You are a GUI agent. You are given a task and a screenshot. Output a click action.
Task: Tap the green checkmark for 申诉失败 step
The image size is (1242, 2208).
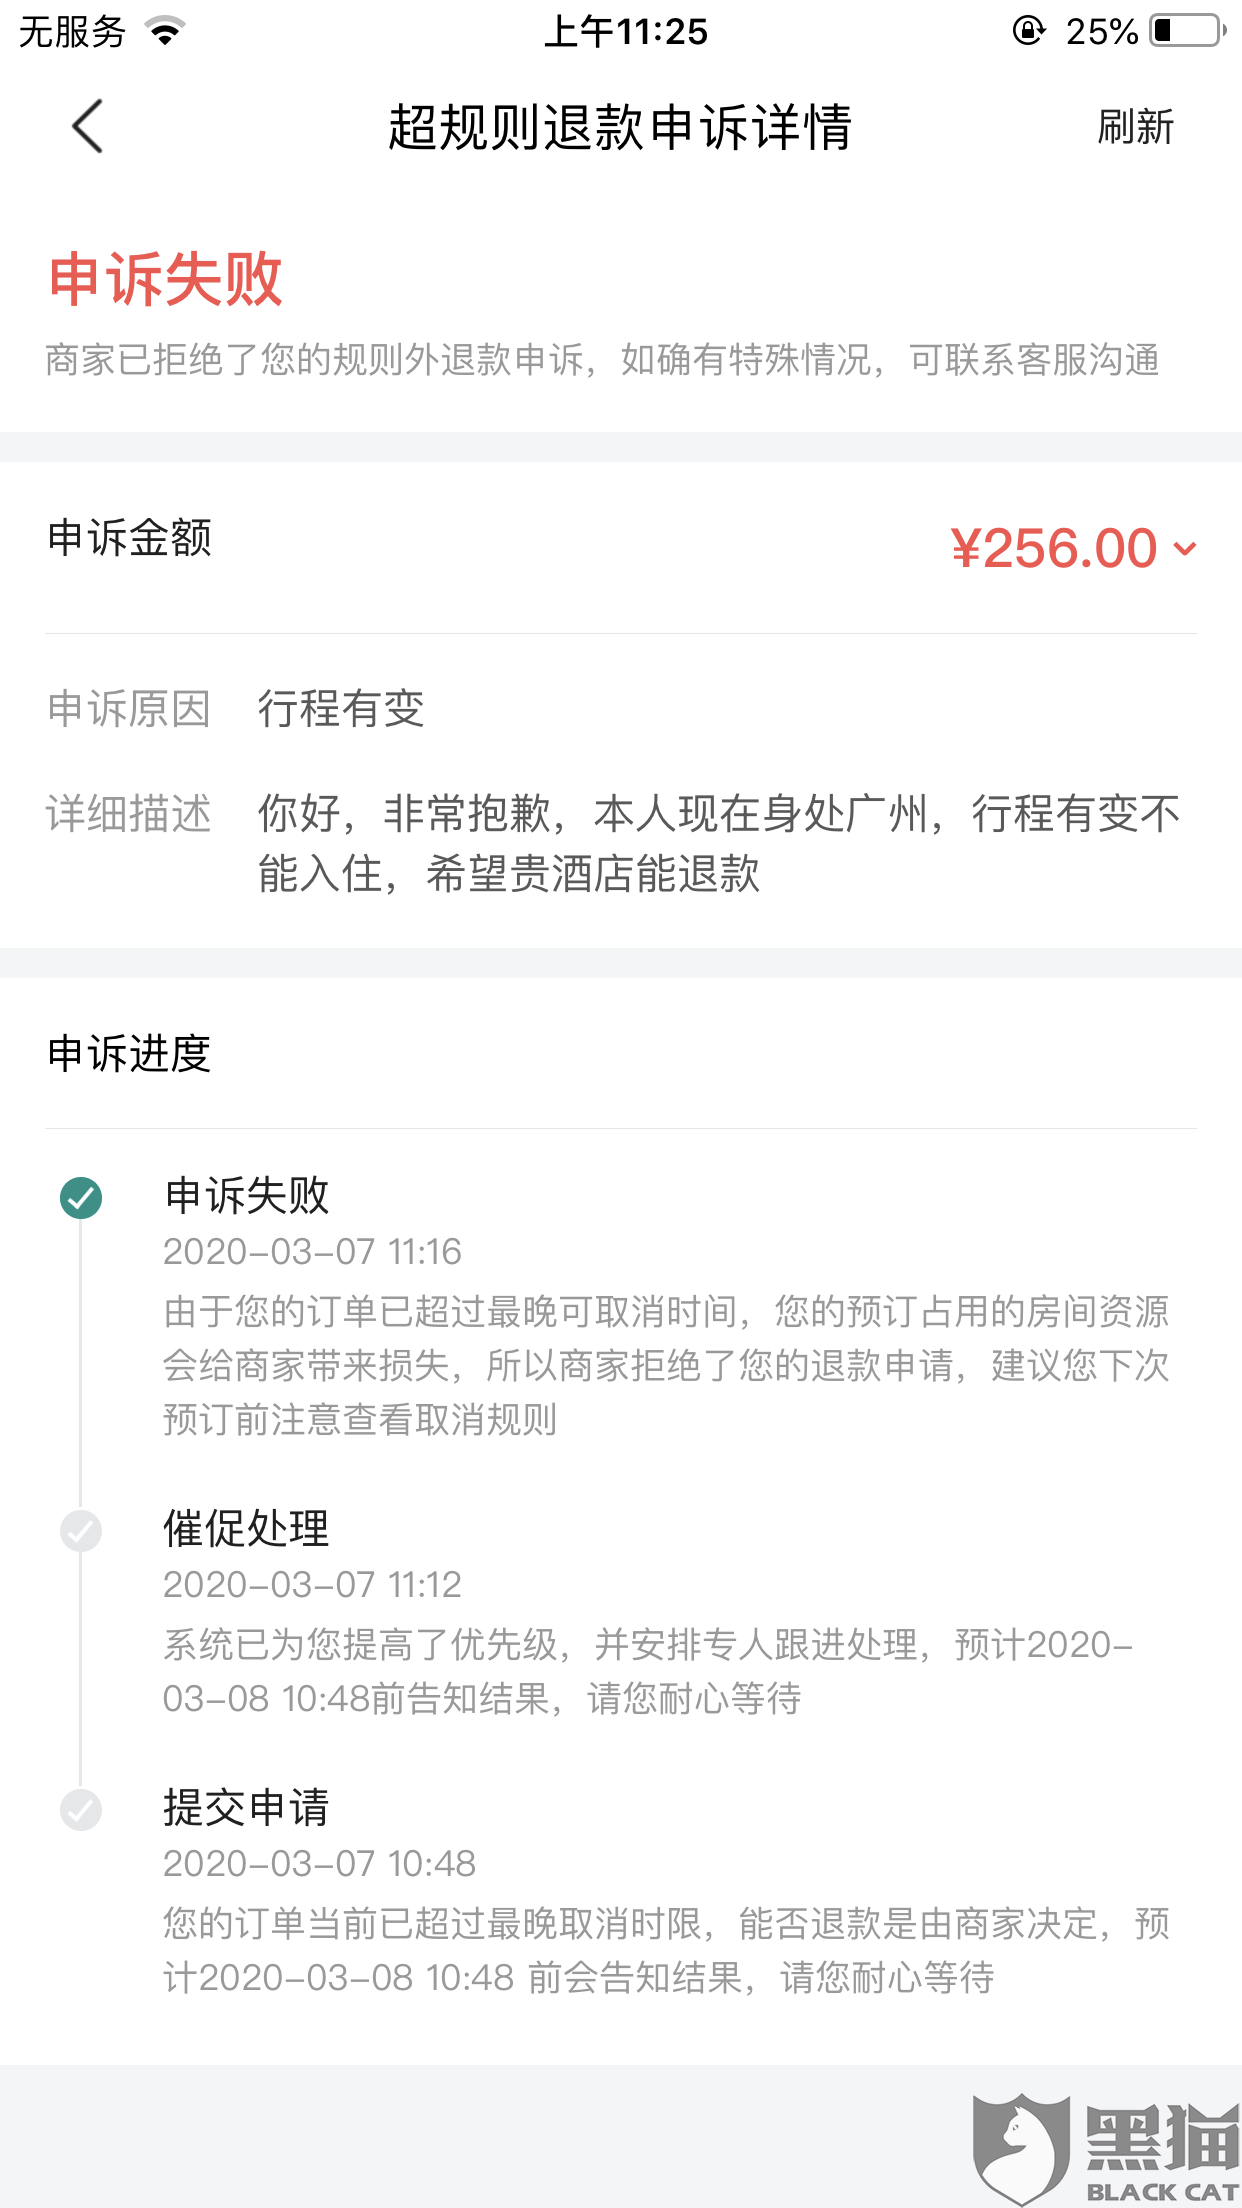81,1197
